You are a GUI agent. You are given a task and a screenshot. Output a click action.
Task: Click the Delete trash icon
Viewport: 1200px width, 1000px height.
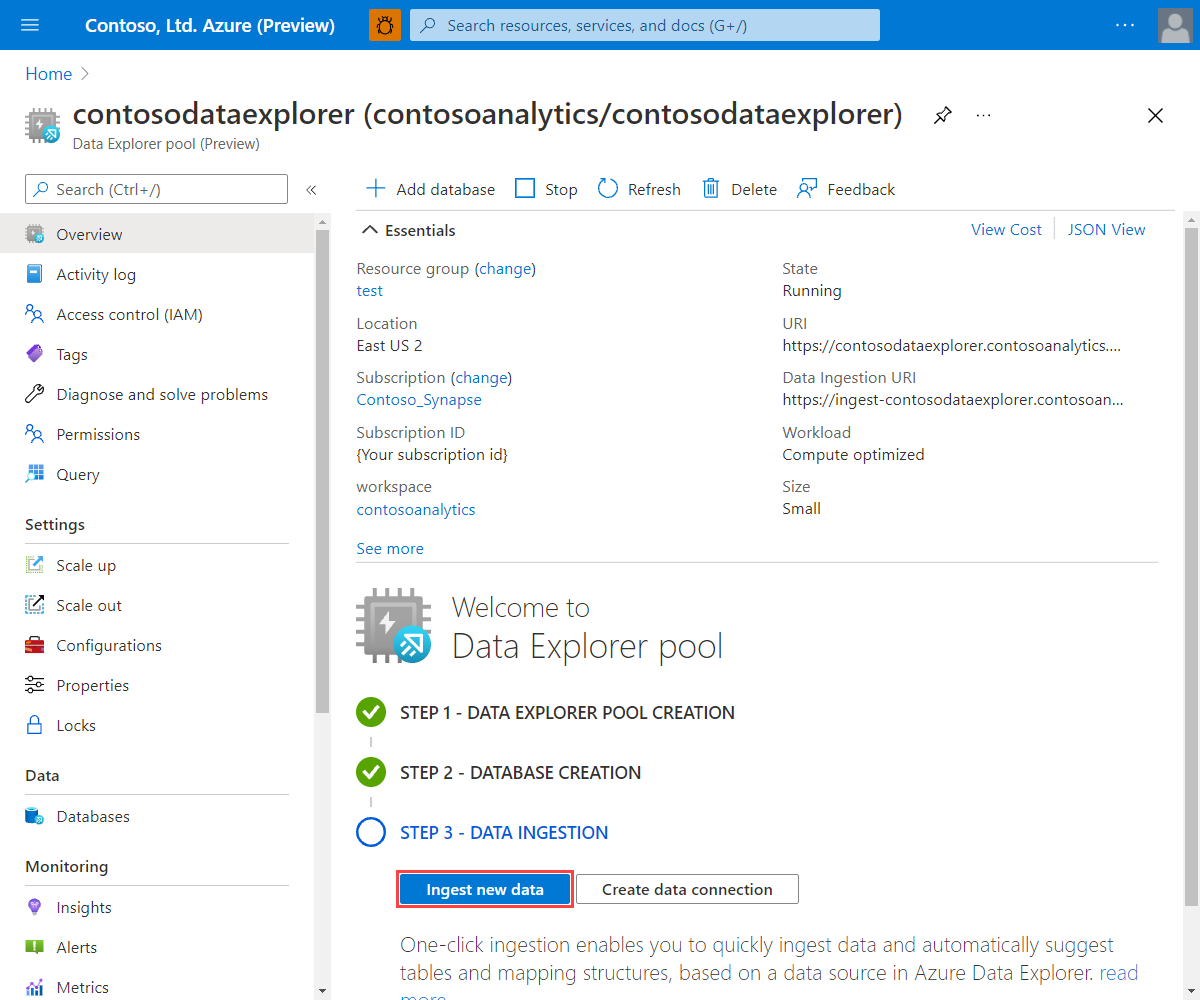click(x=711, y=188)
